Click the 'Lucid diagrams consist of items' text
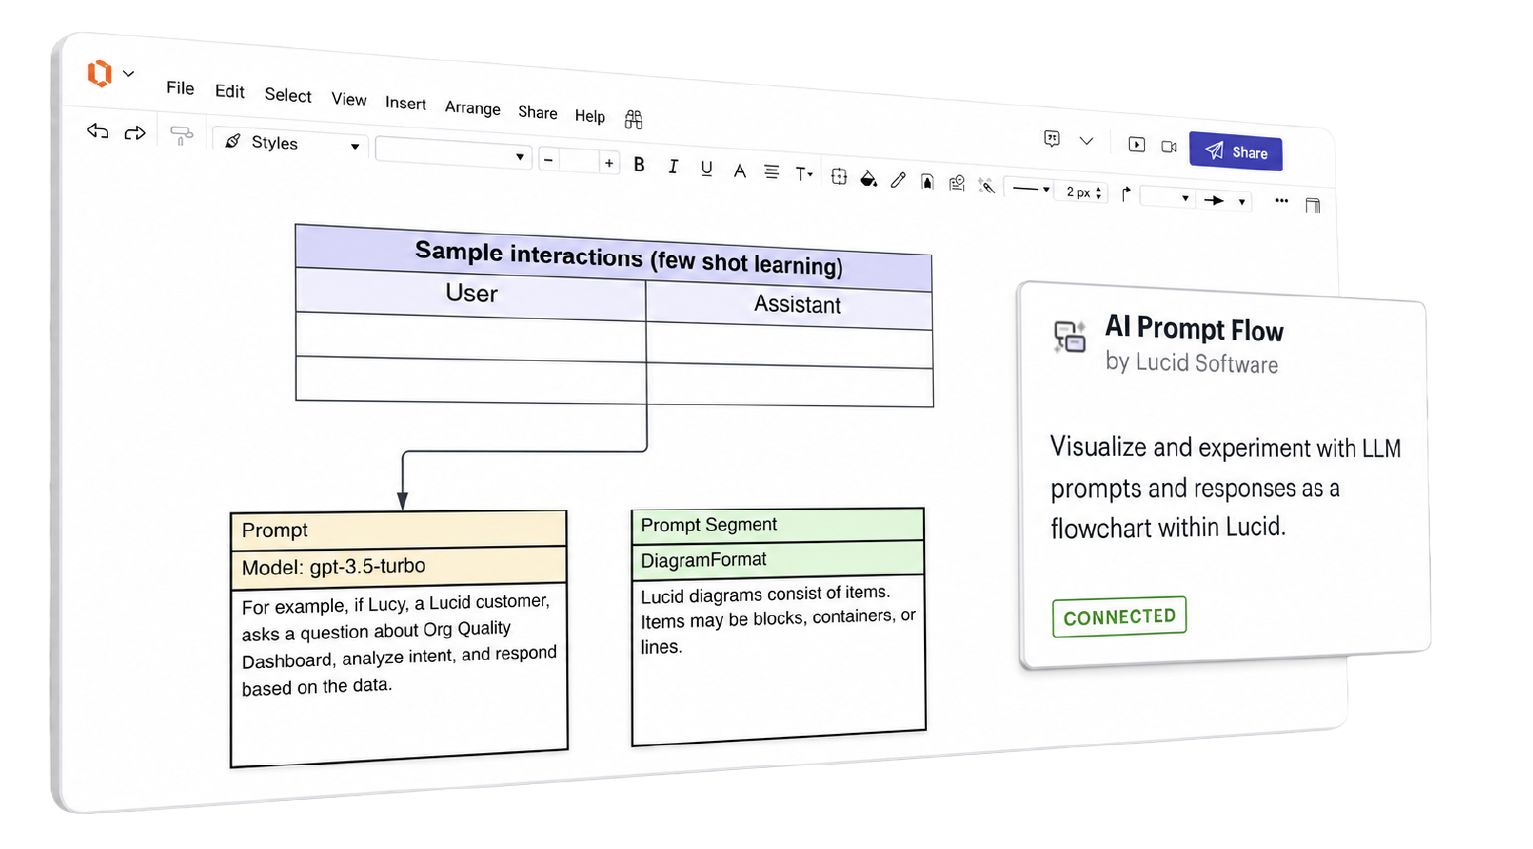Screen dimensions: 1533x849 [x=778, y=620]
